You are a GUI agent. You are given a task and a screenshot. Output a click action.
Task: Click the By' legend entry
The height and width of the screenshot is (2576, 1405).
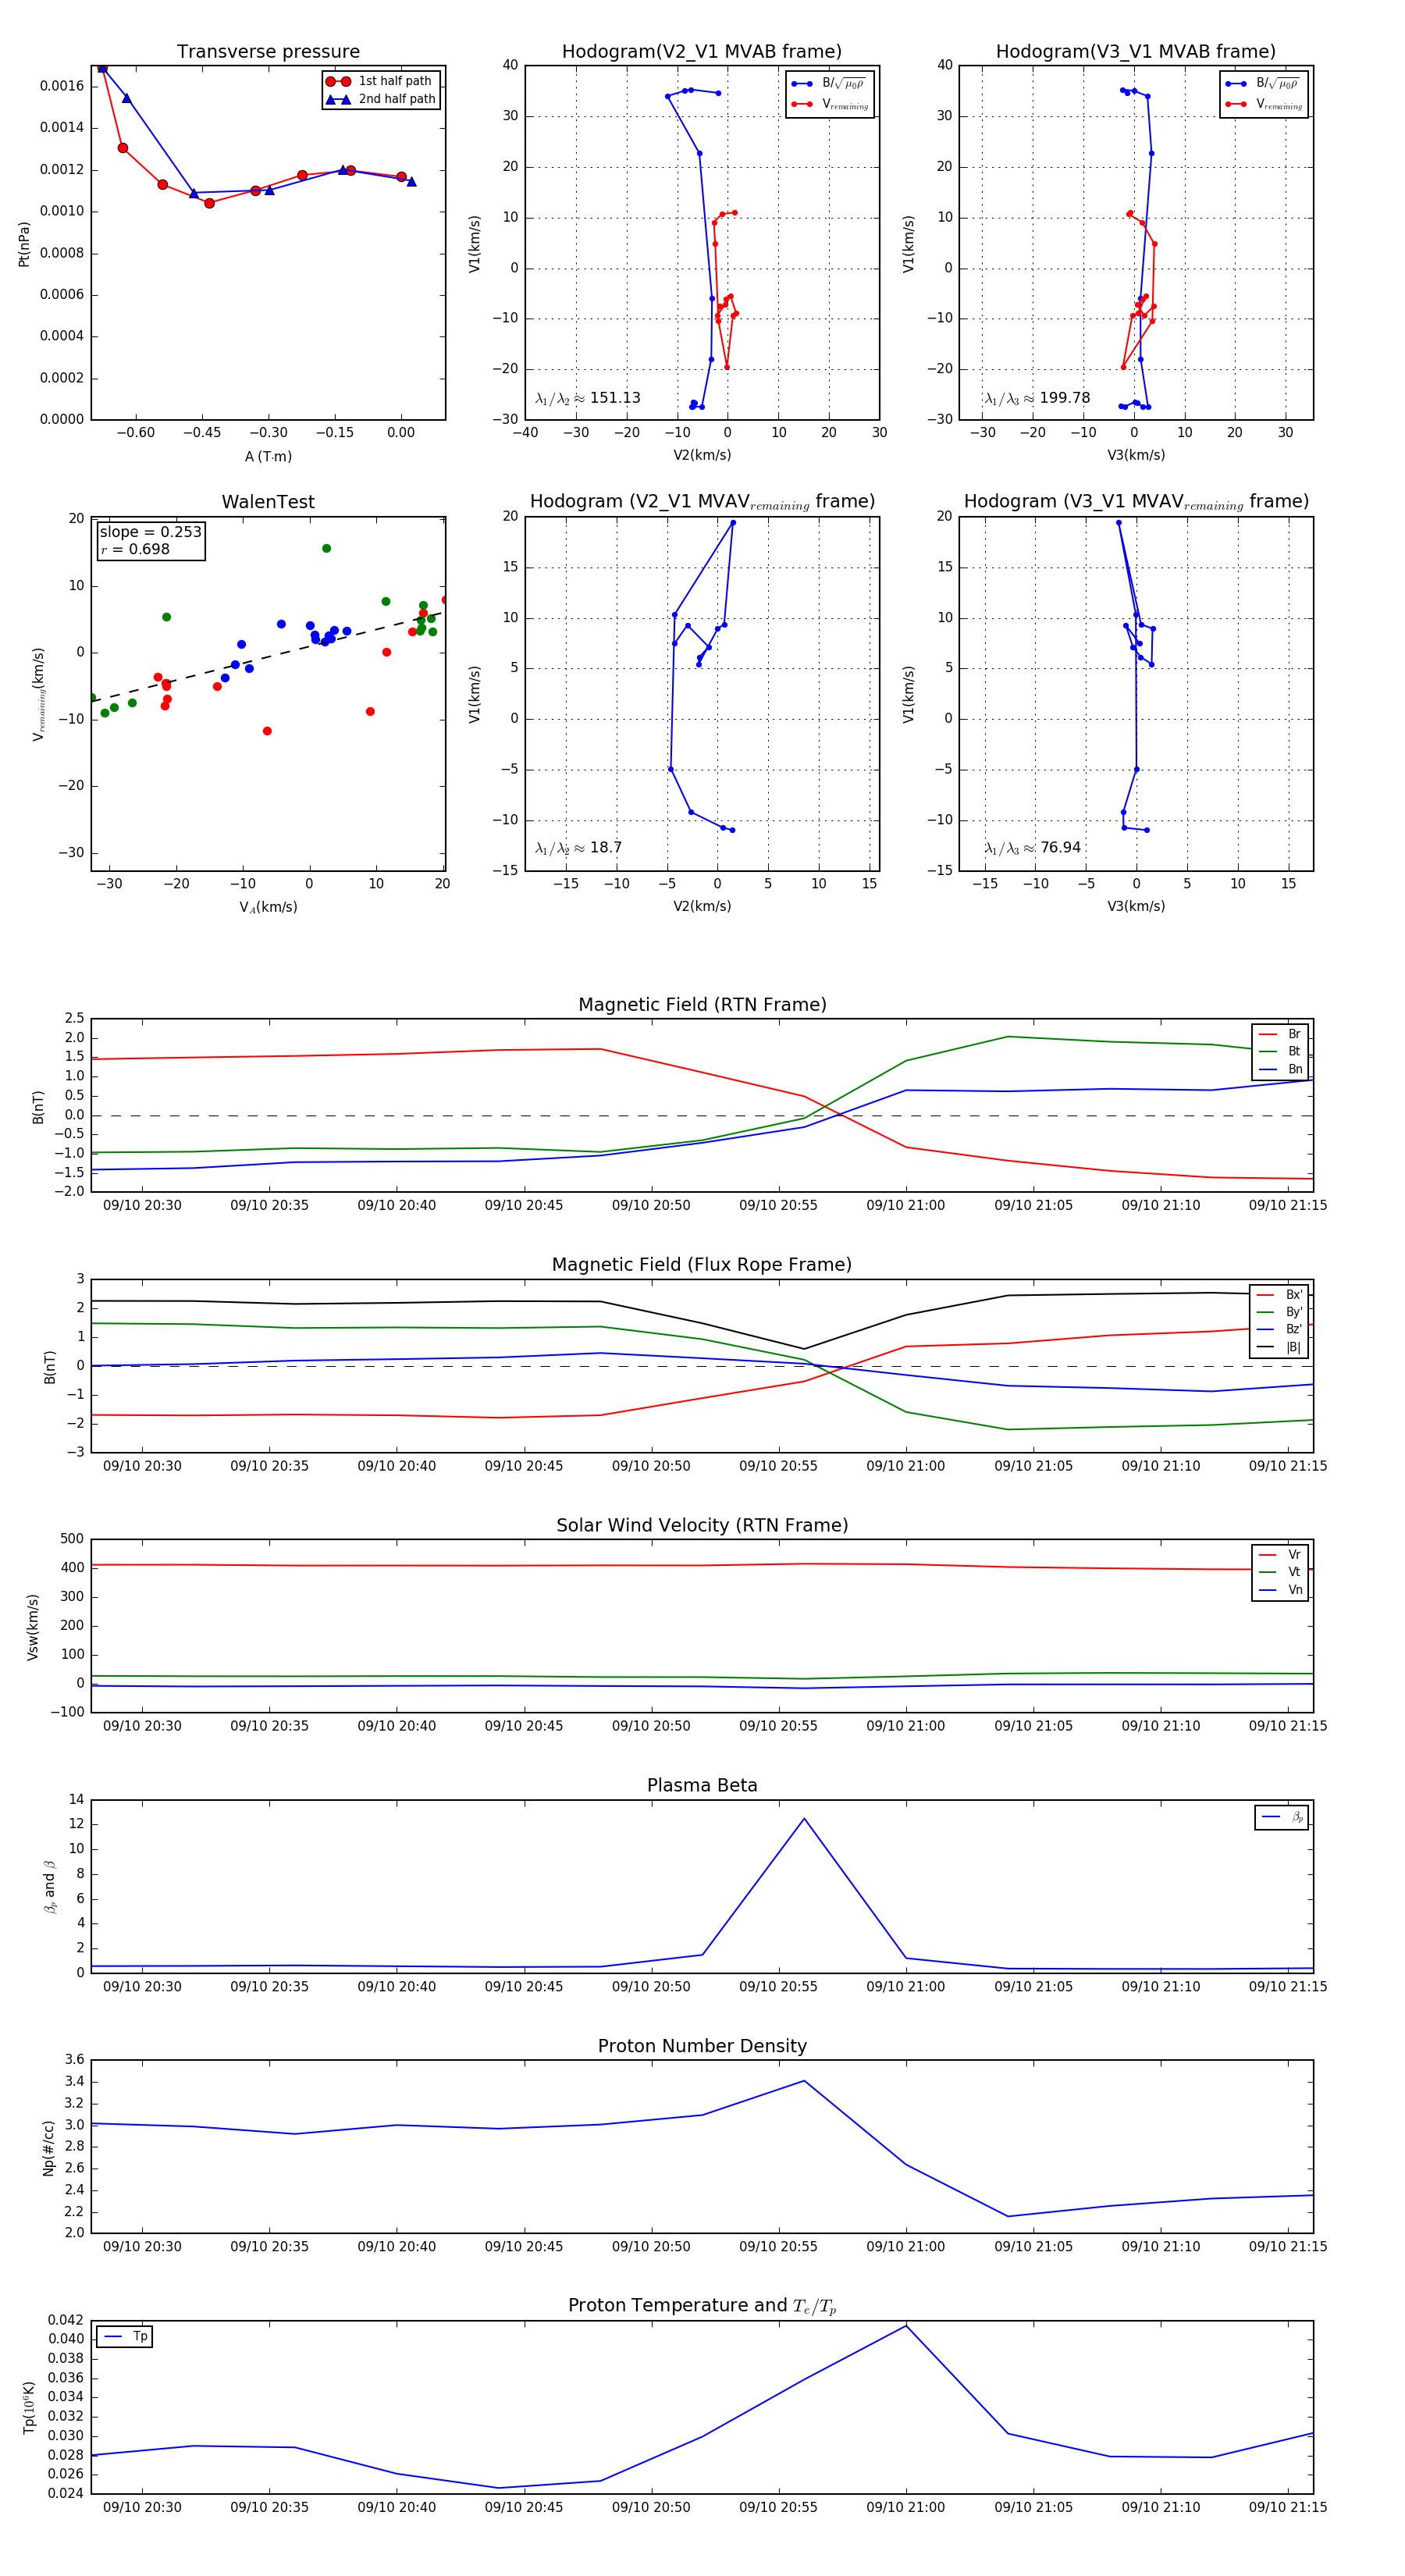(1279, 1312)
